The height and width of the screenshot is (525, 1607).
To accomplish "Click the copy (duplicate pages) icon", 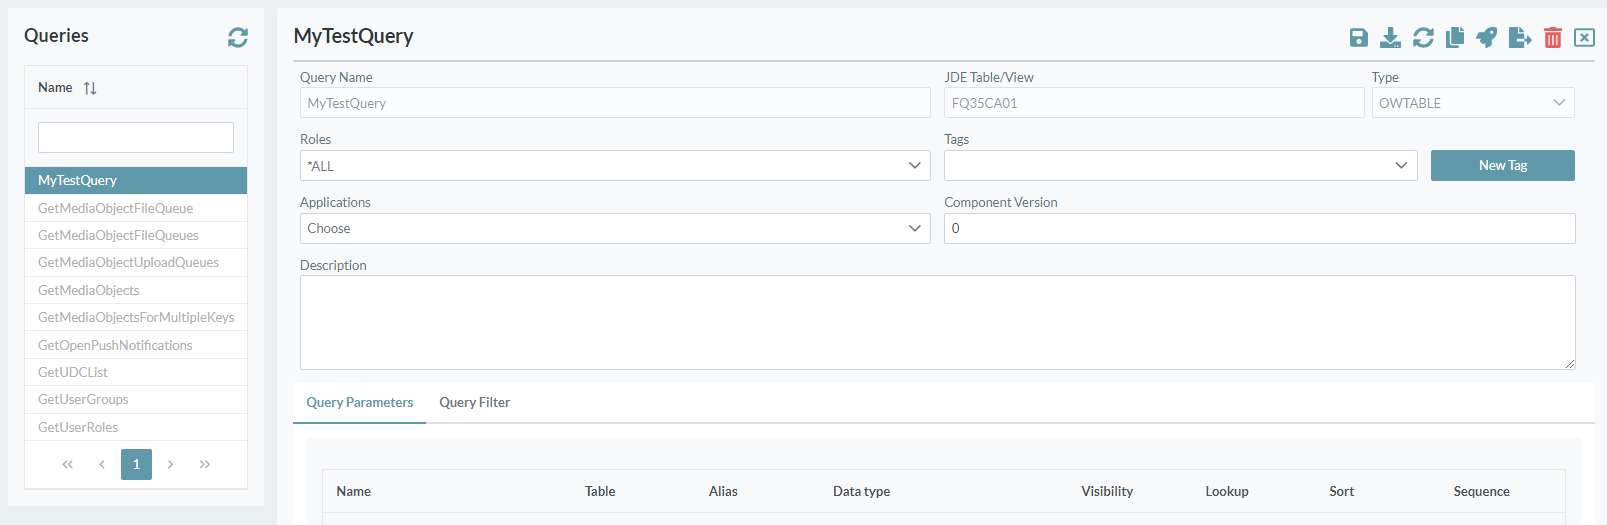I will [x=1455, y=38].
